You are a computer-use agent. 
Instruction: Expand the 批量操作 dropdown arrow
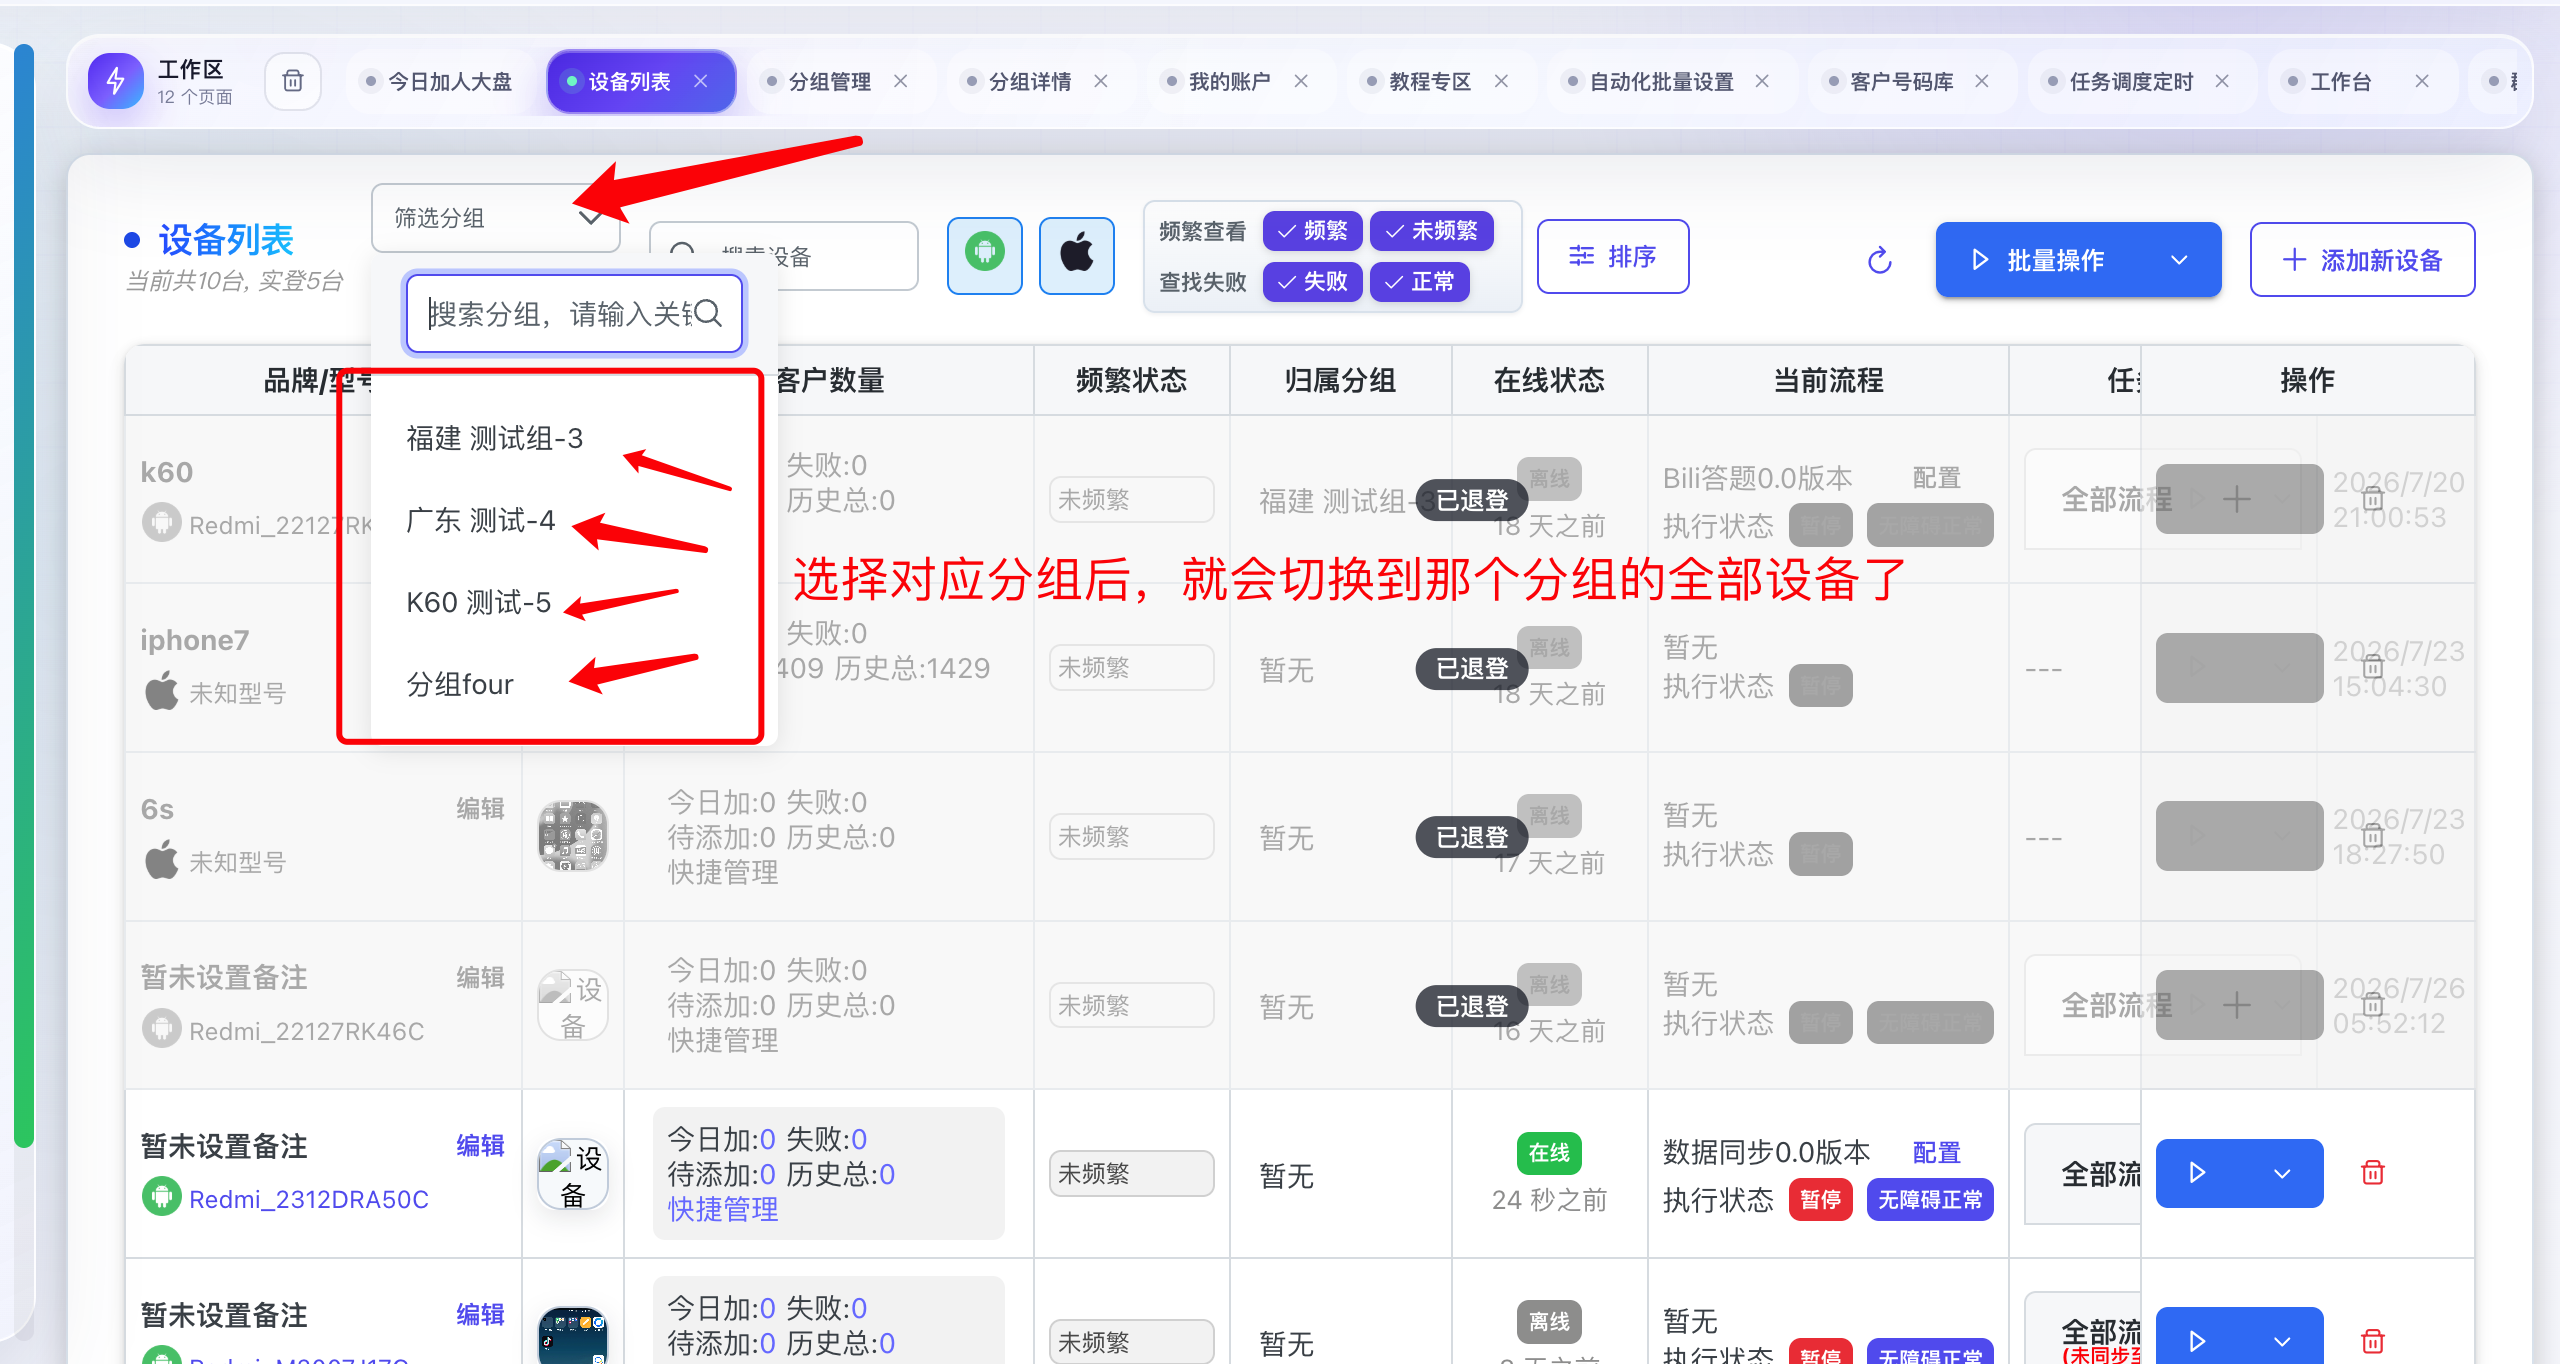coord(2179,260)
